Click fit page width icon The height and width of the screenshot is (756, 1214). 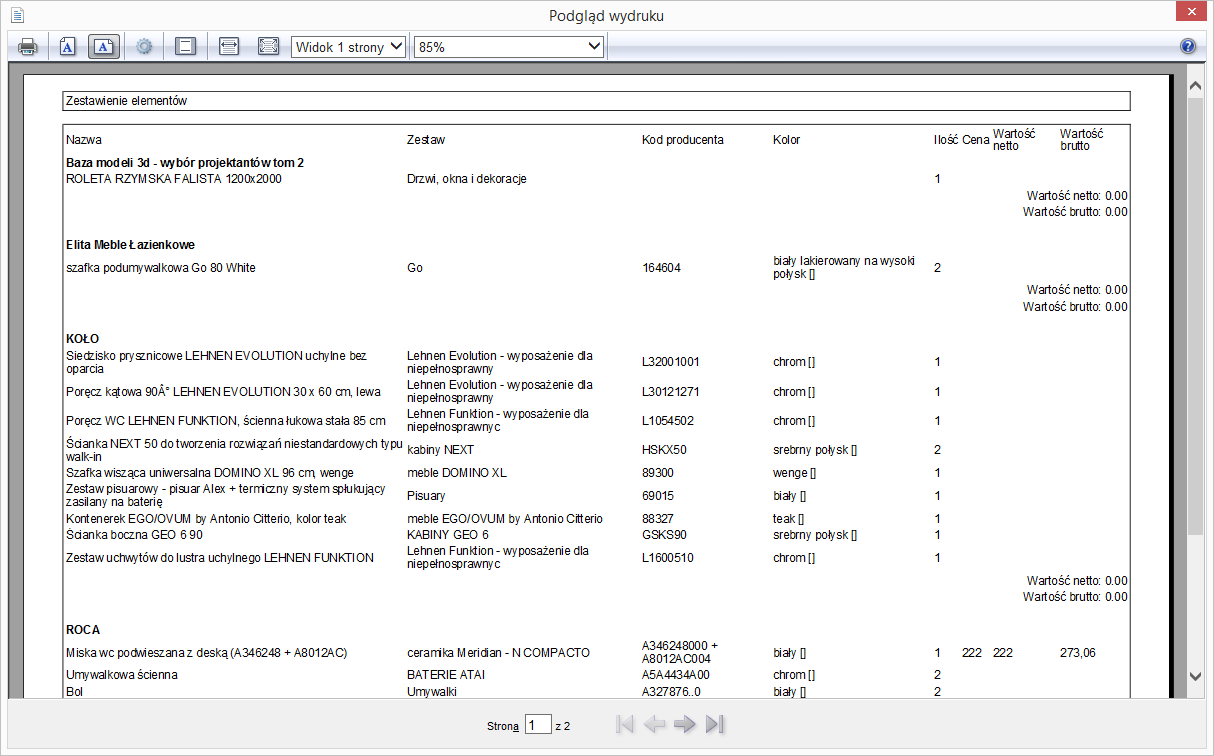tap(229, 46)
